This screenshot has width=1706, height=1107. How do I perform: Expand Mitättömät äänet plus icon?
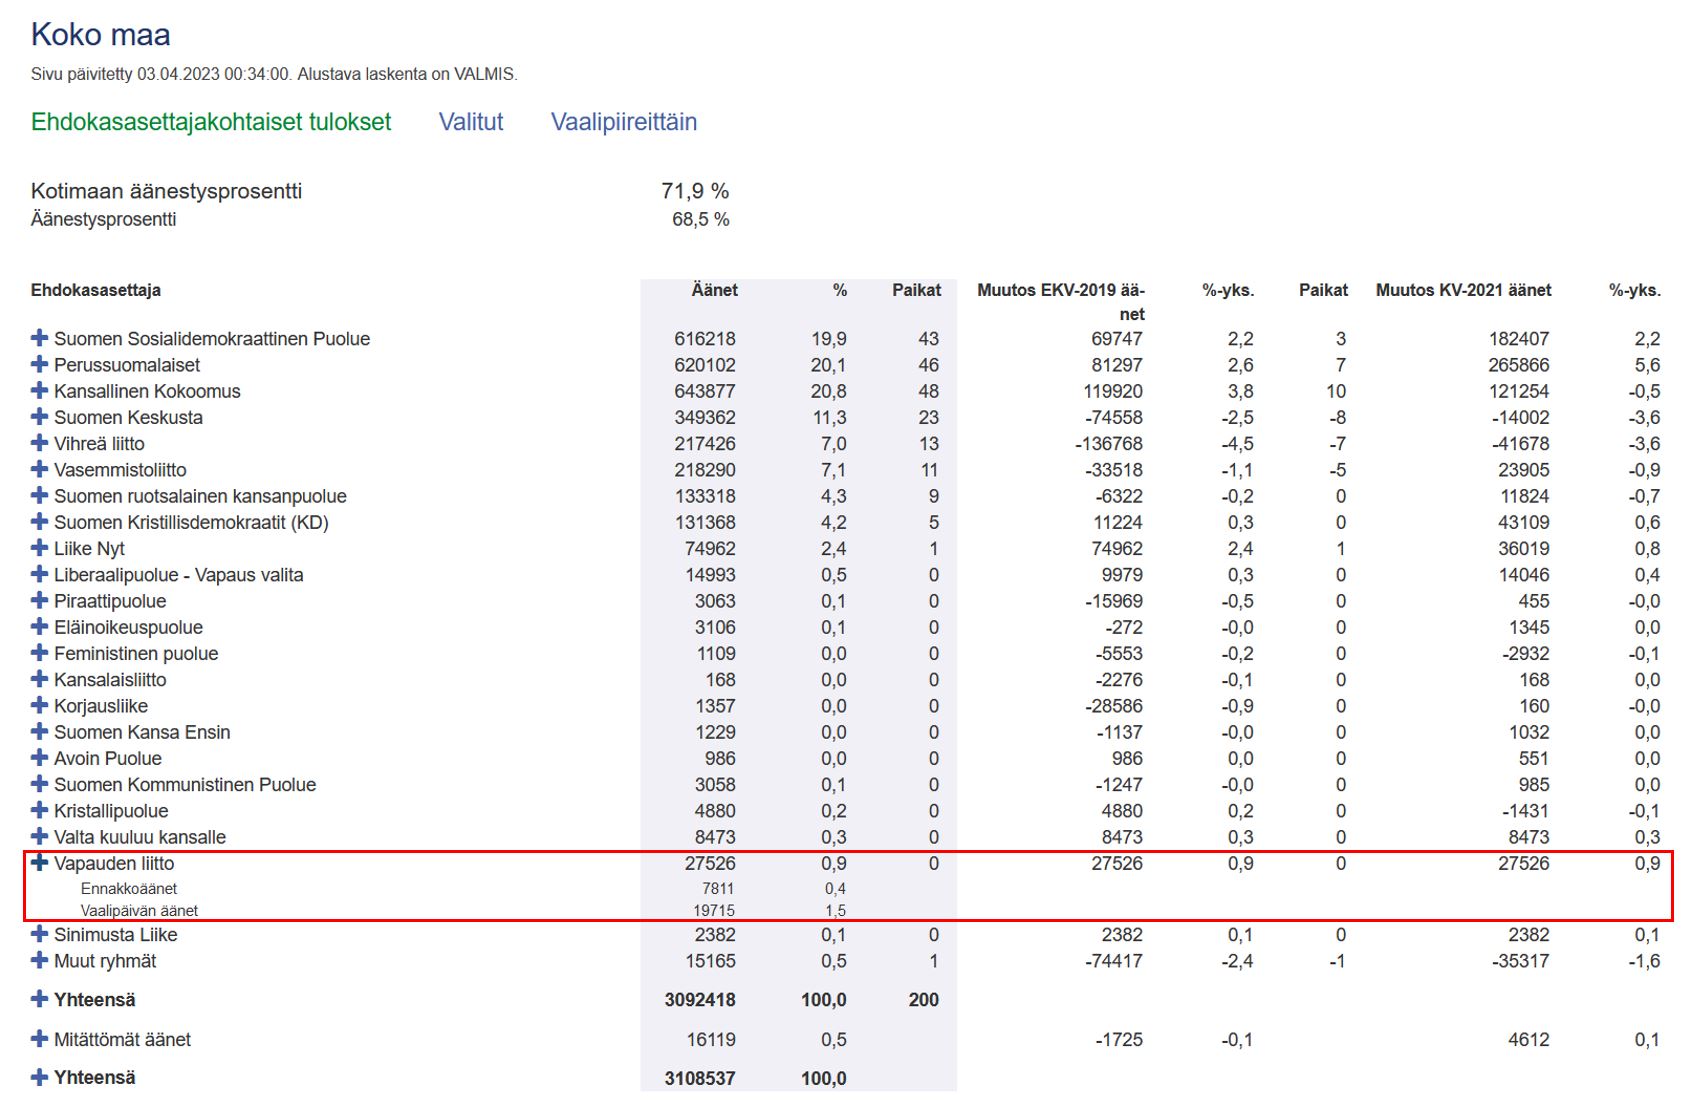(x=39, y=1039)
